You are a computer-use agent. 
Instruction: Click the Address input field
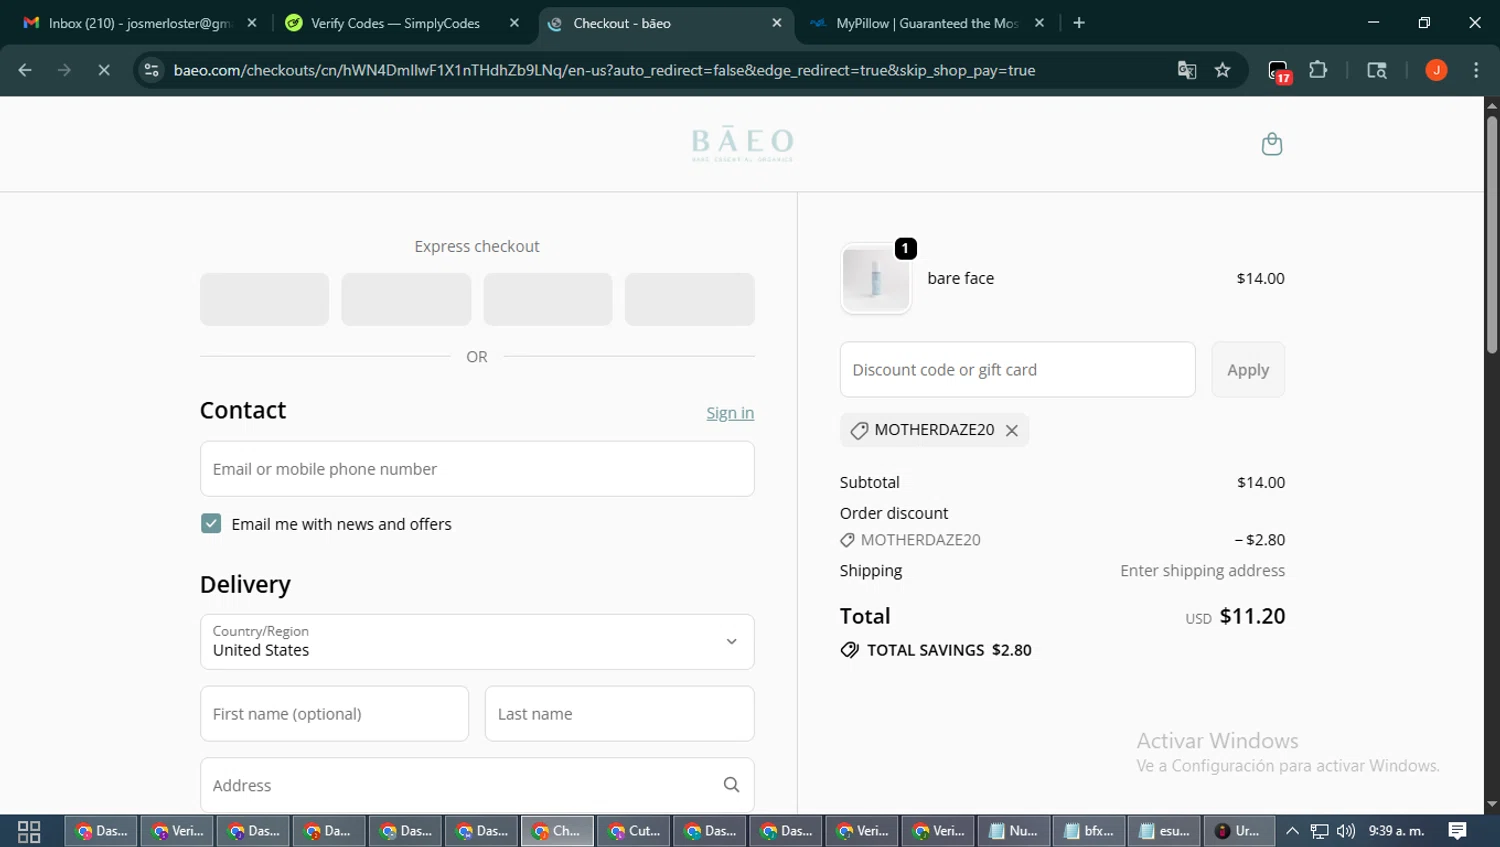point(477,785)
